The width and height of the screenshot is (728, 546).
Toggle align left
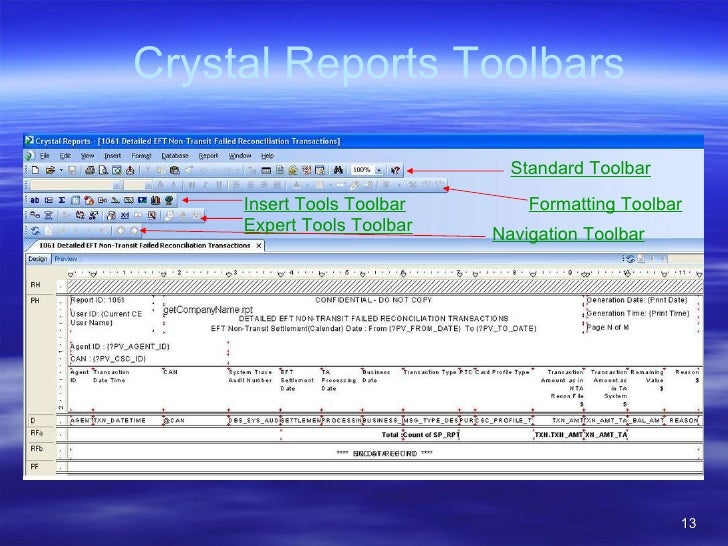click(236, 185)
